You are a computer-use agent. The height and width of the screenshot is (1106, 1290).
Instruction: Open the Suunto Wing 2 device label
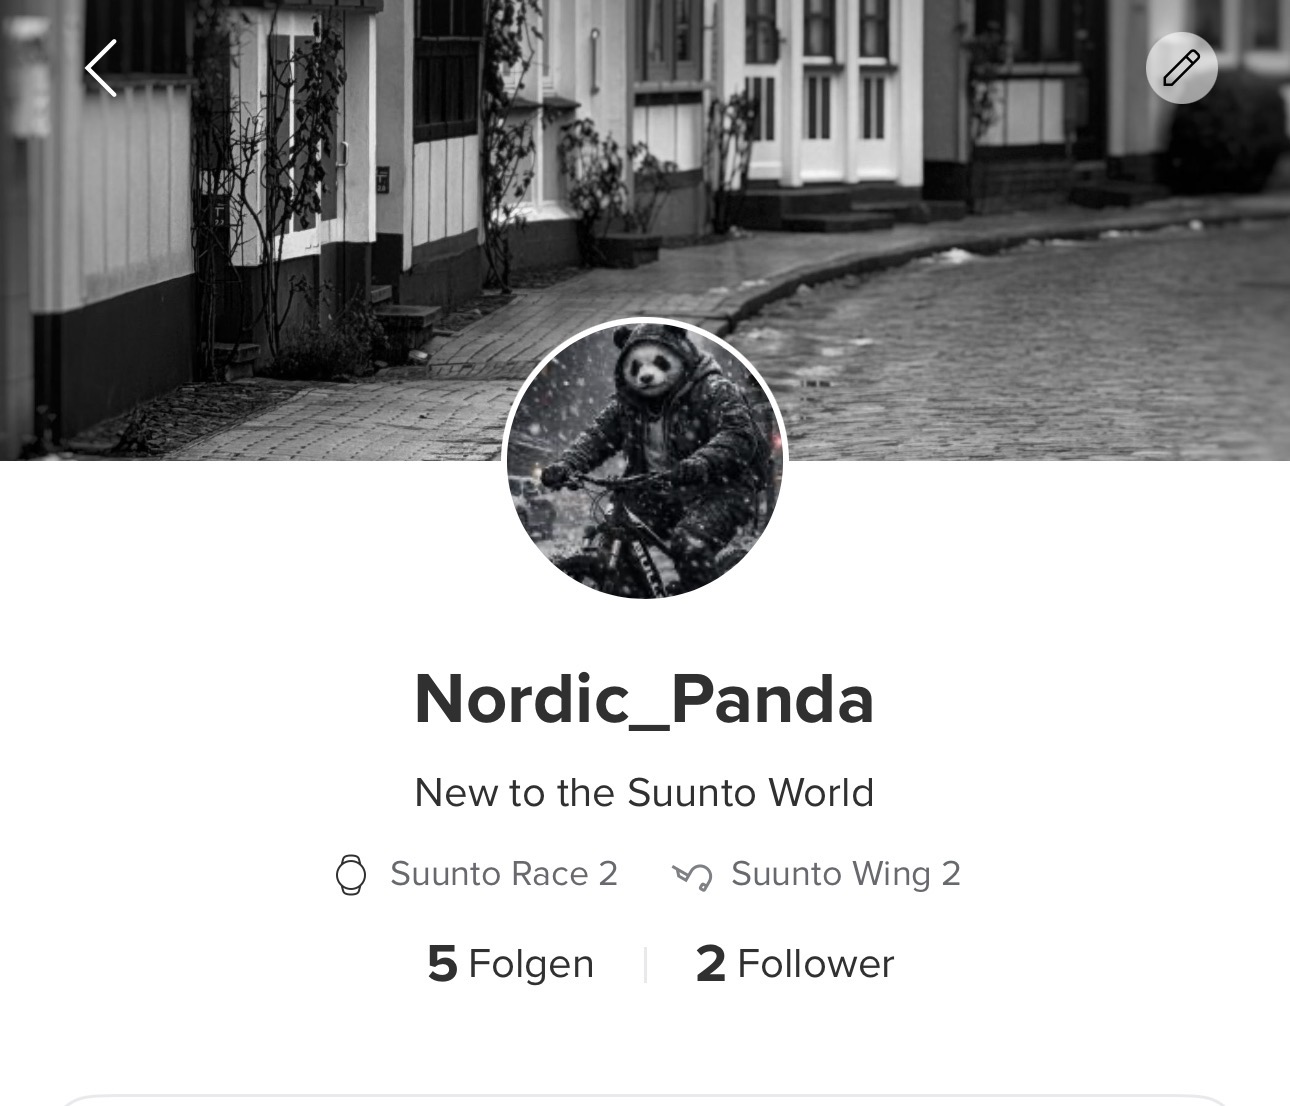(846, 874)
